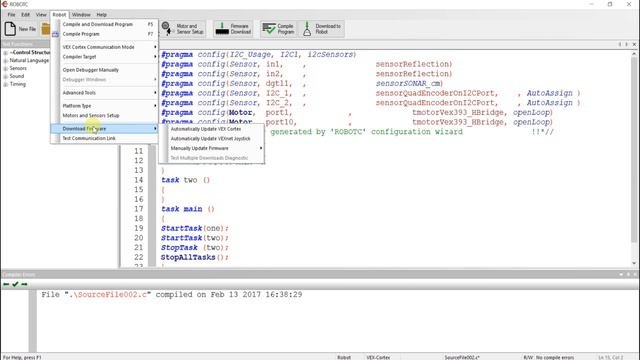The image size is (640, 360).
Task: Click the New File document icon
Action: pos(10,29)
